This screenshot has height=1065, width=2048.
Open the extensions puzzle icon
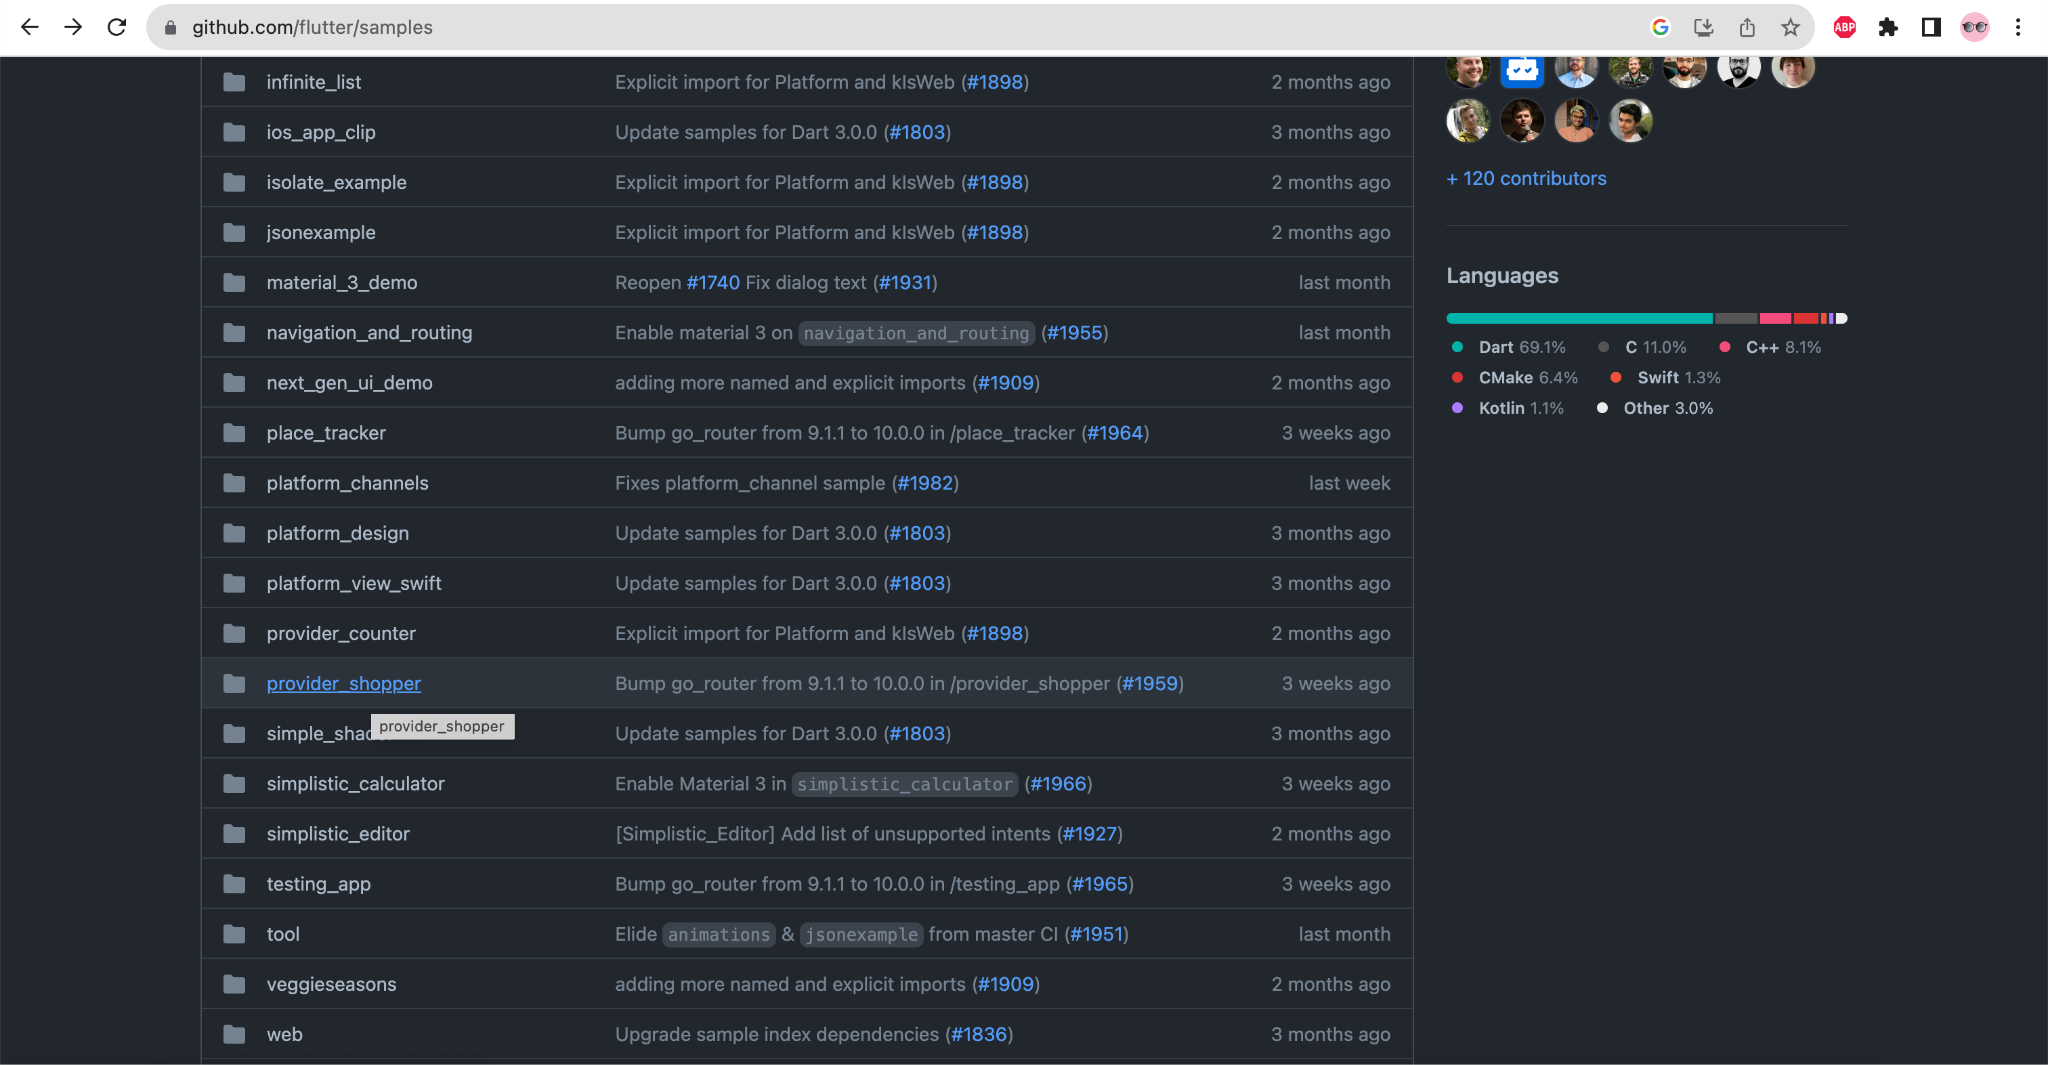click(1888, 27)
